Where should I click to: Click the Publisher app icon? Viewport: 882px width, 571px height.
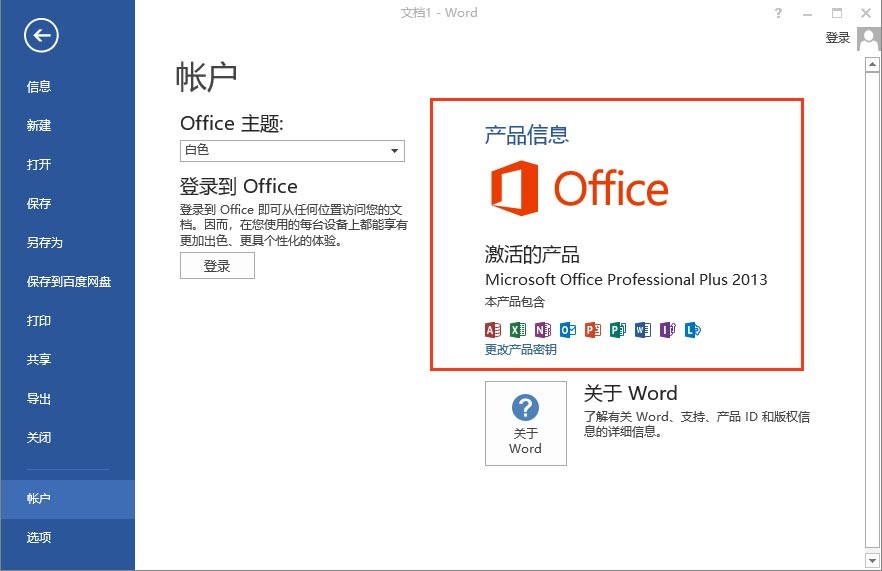[618, 330]
